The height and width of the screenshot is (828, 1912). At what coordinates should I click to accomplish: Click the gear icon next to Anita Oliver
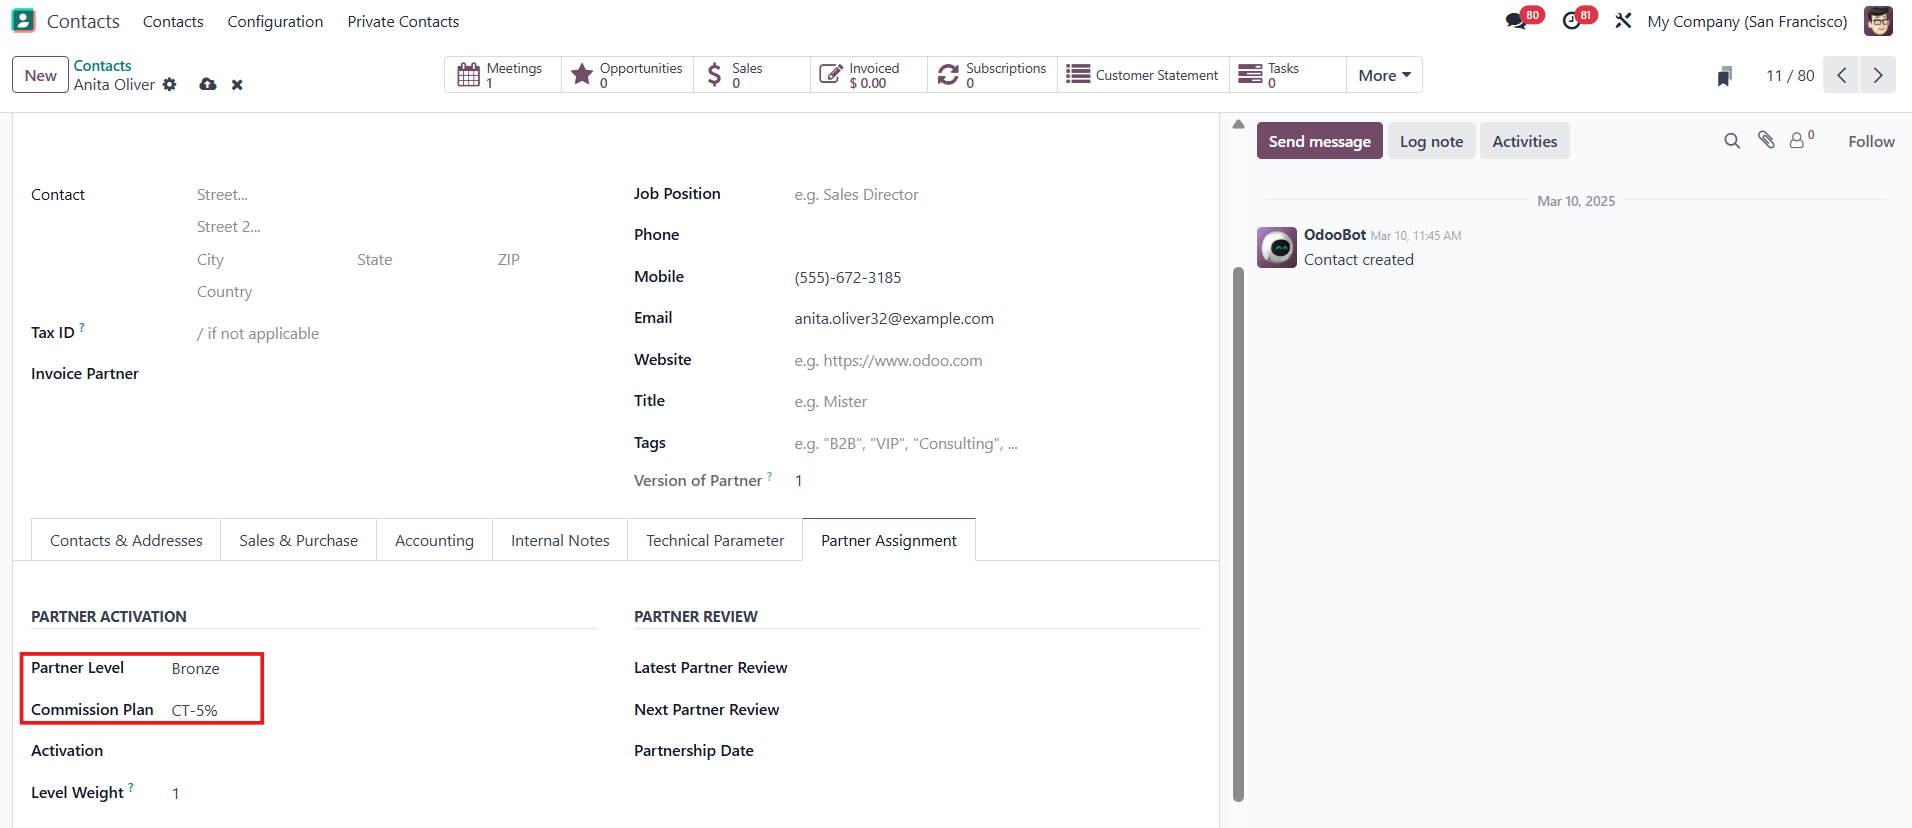(x=170, y=85)
